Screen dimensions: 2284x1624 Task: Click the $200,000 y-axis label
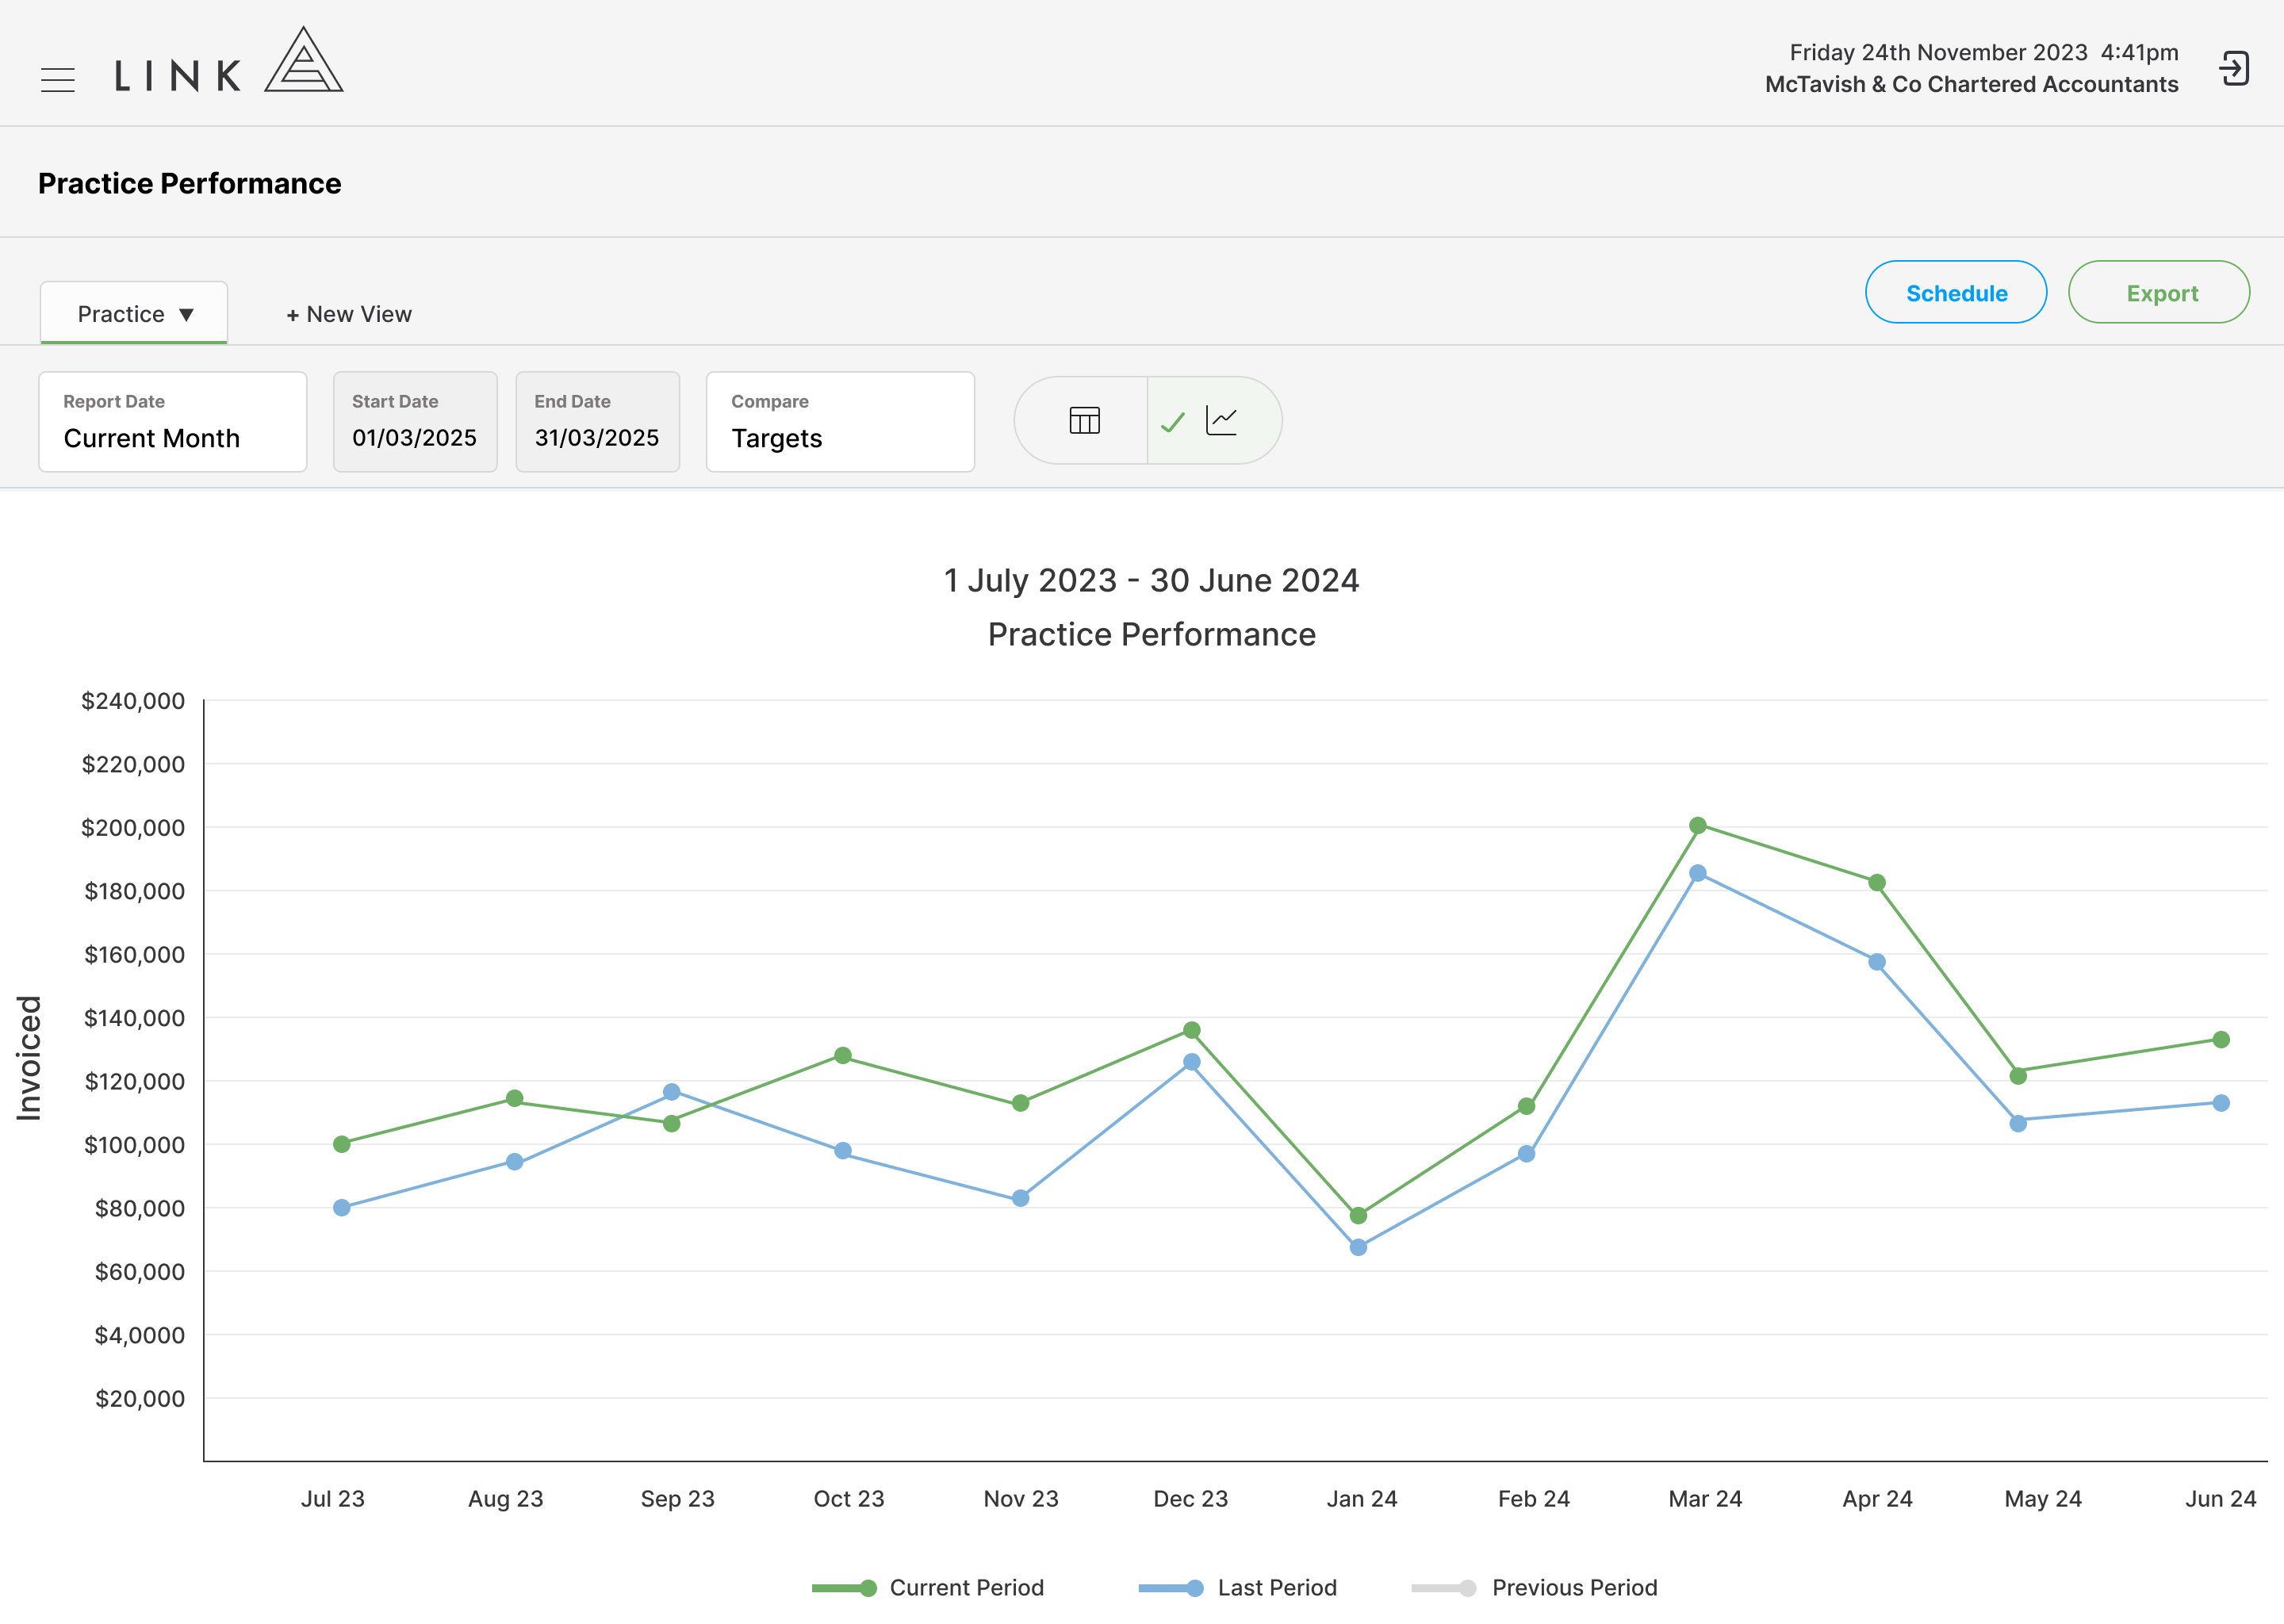point(133,828)
